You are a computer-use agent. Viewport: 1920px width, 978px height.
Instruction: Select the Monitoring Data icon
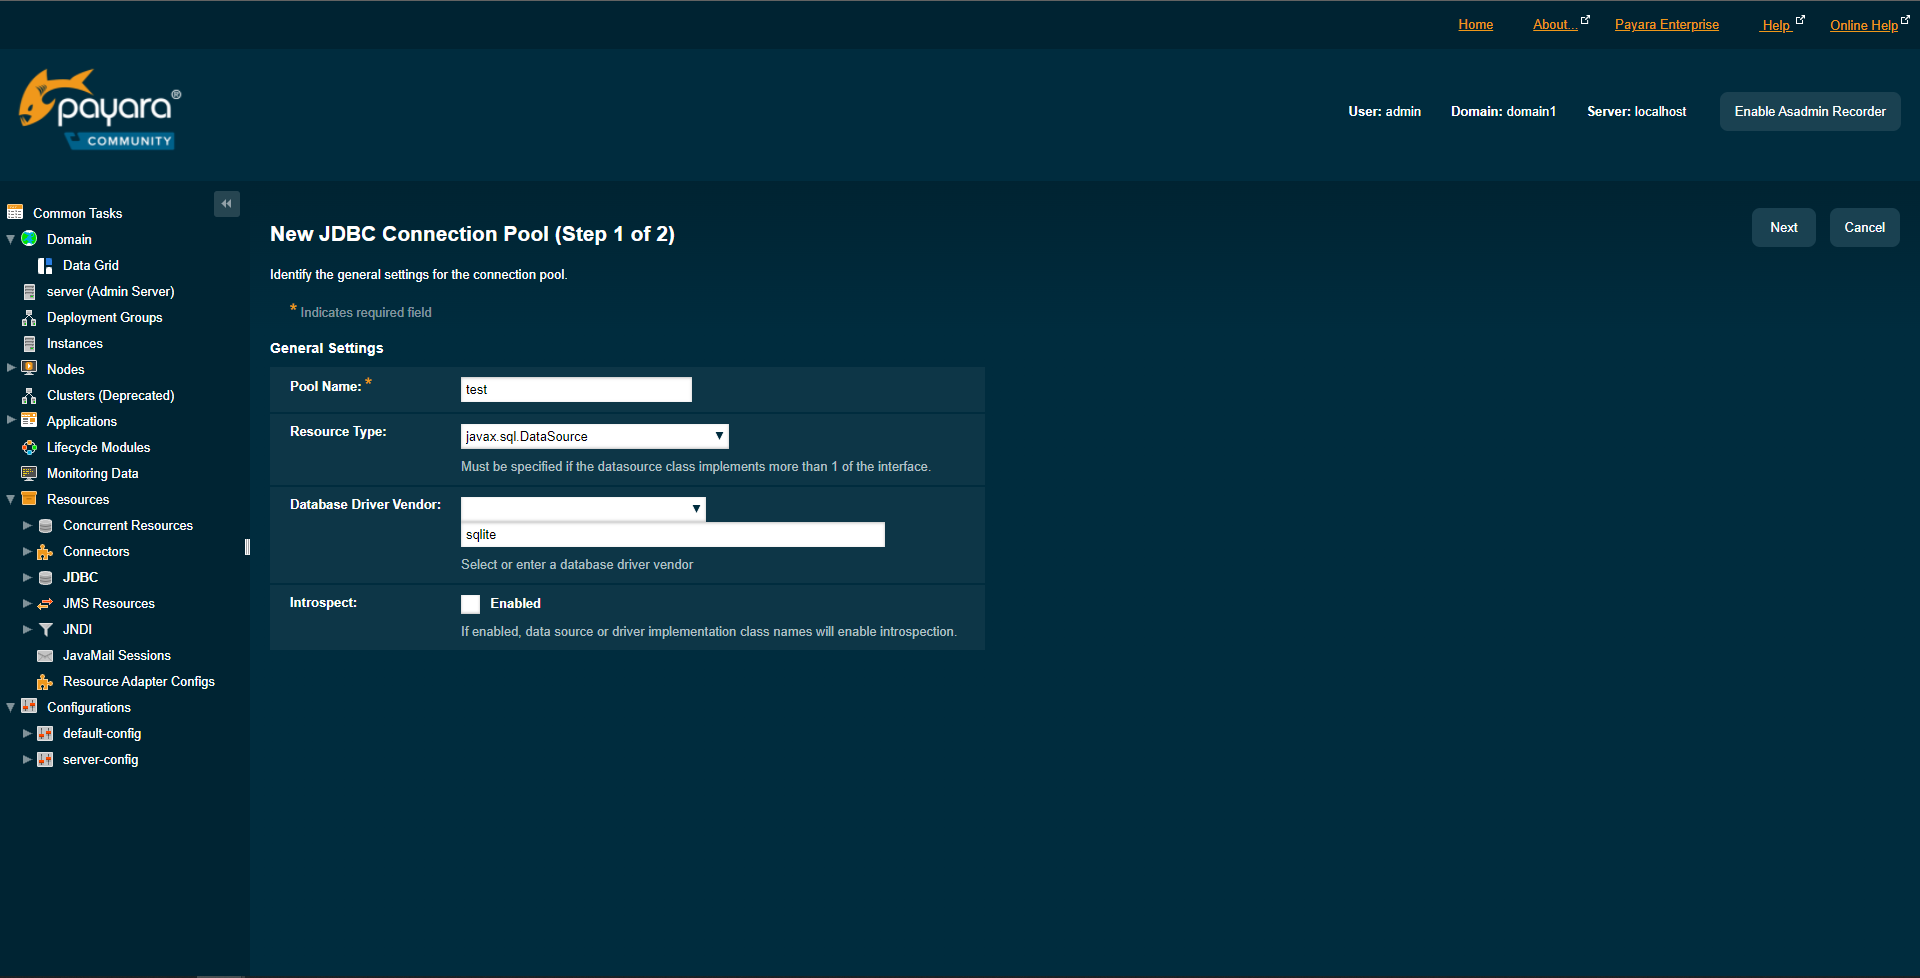(30, 473)
